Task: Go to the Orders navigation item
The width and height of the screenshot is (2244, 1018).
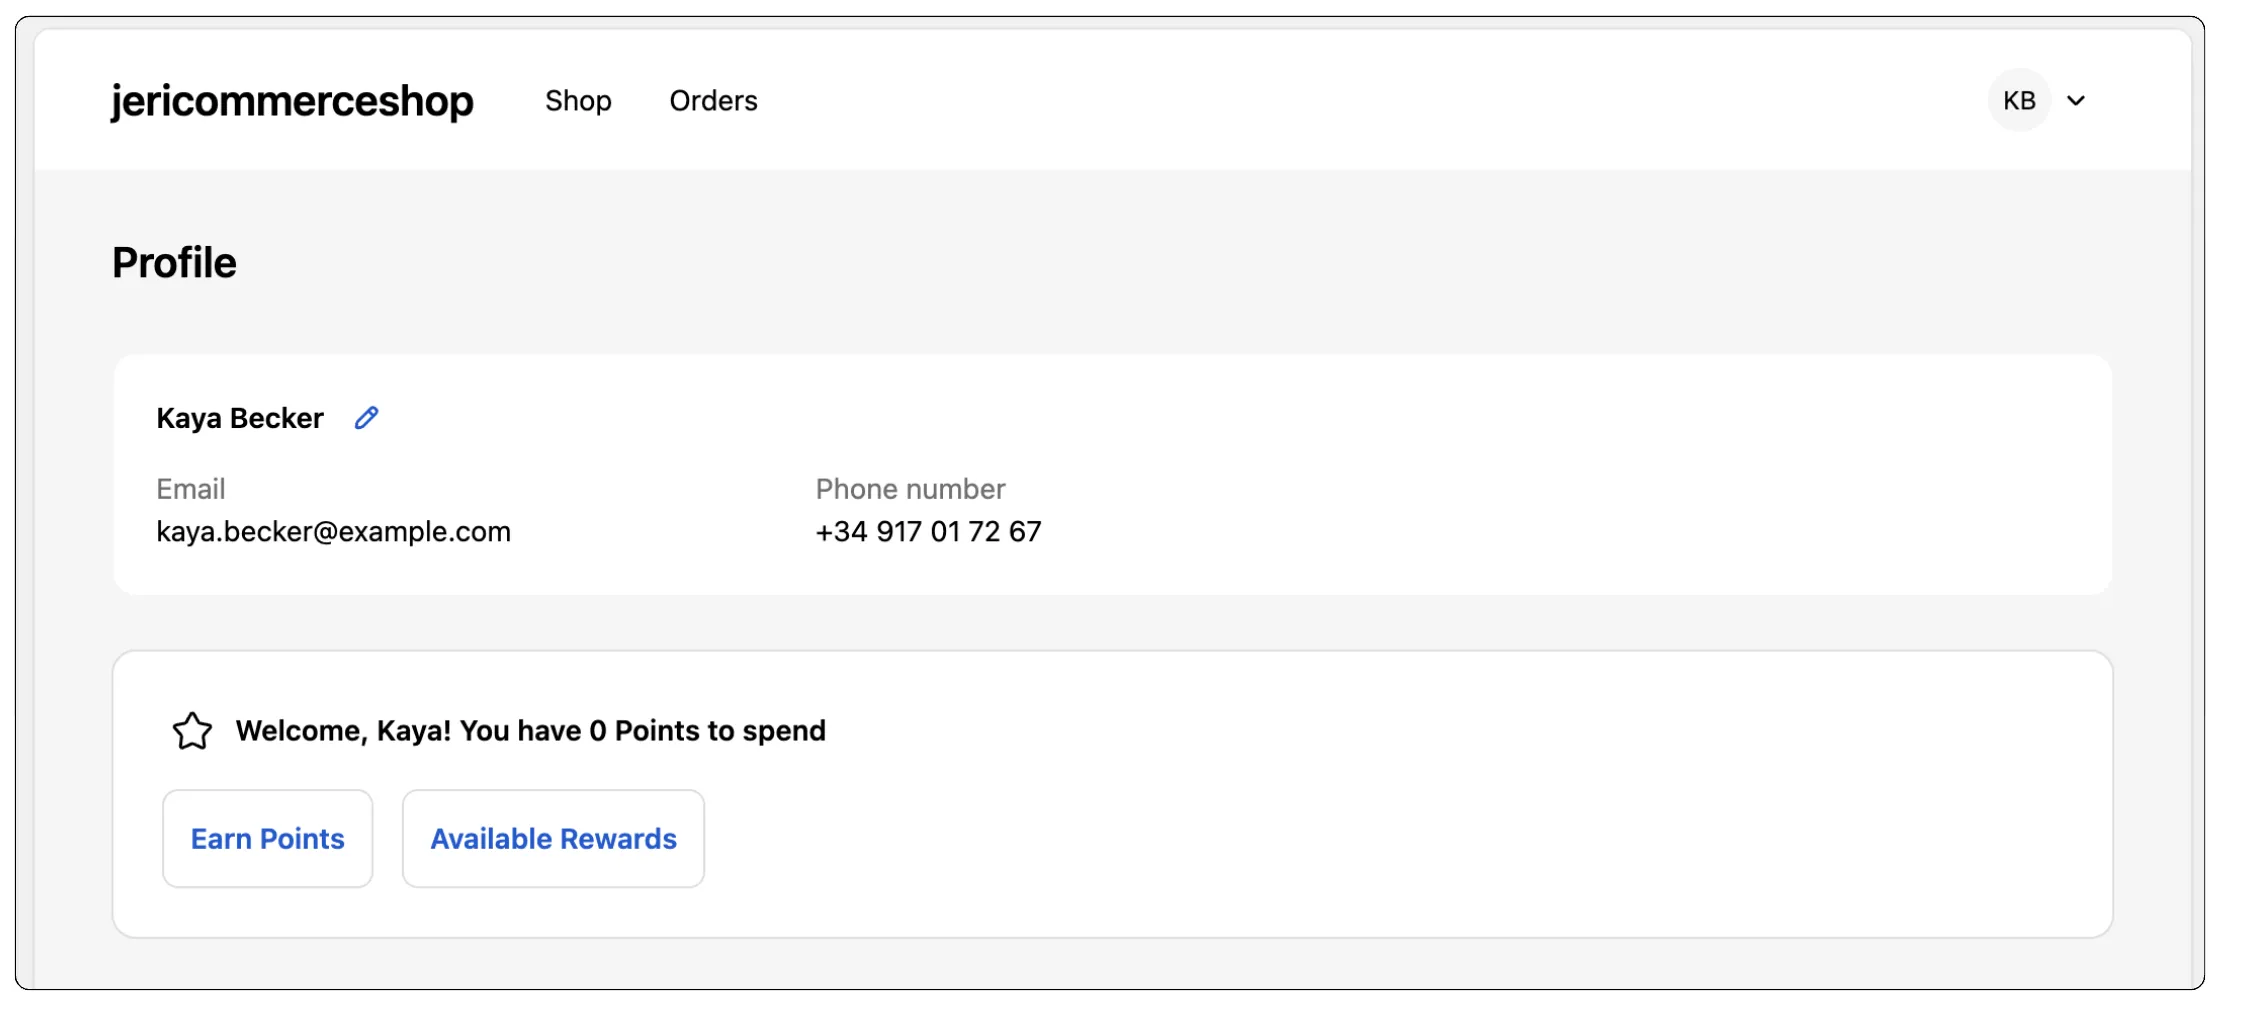Action: pos(713,101)
